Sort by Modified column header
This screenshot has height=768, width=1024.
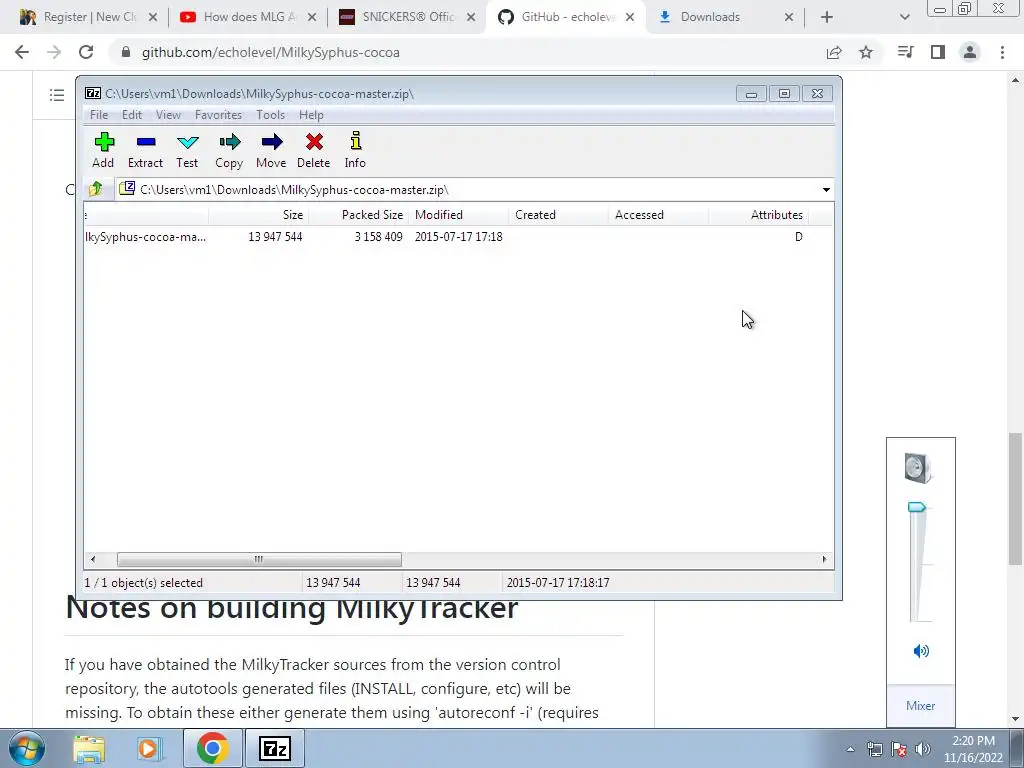458,215
